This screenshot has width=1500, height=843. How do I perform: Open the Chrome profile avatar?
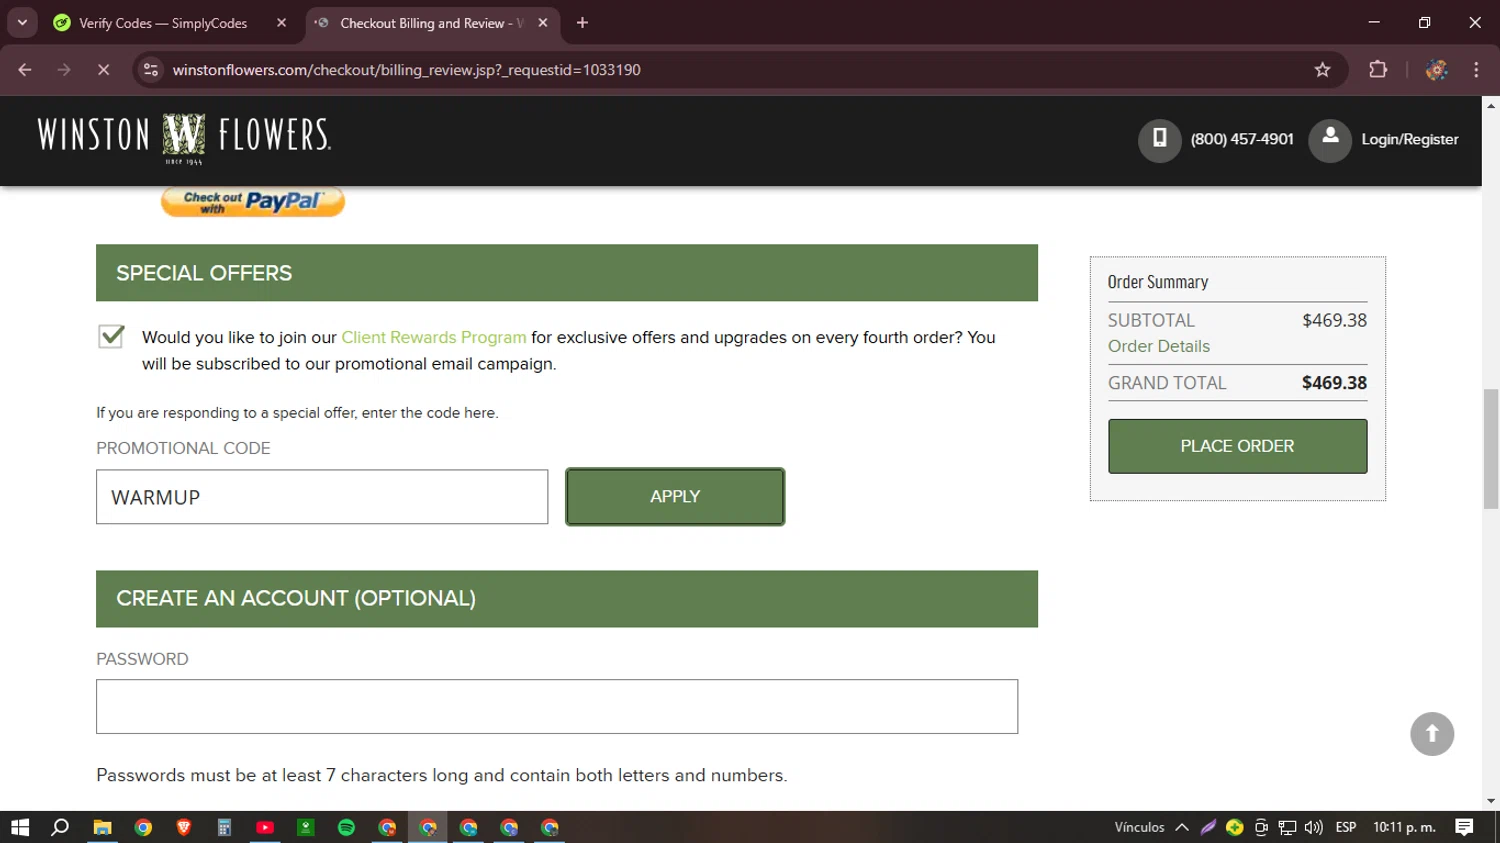(x=1437, y=70)
